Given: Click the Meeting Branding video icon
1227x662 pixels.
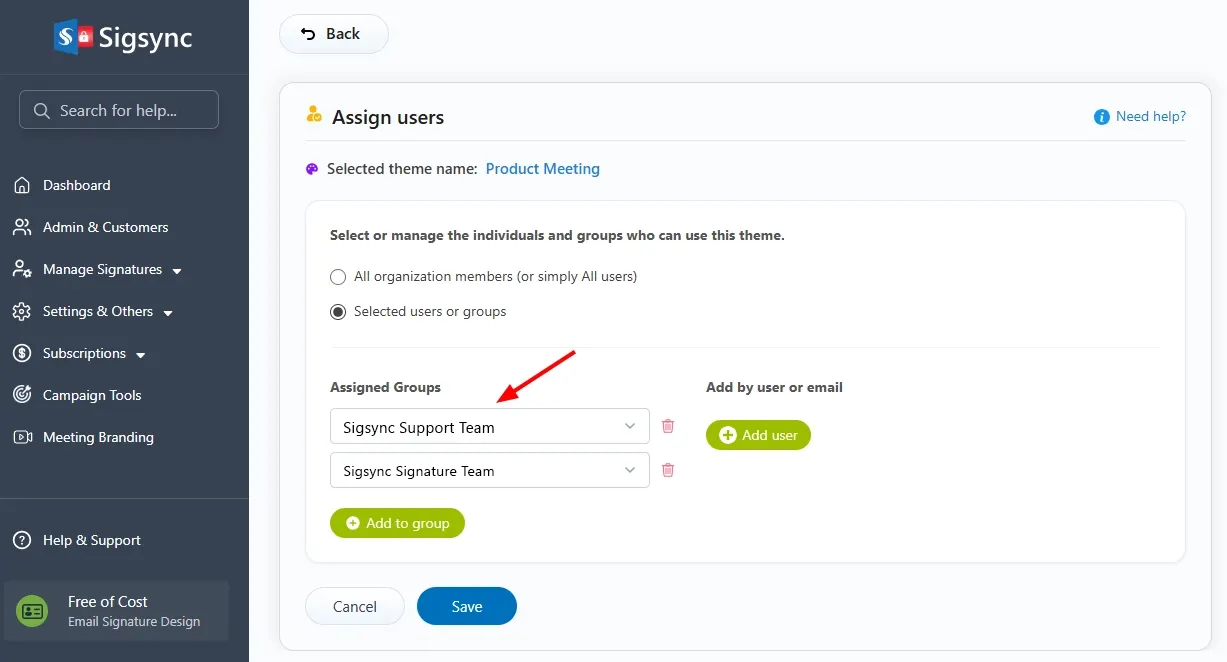Looking at the screenshot, I should [22, 437].
